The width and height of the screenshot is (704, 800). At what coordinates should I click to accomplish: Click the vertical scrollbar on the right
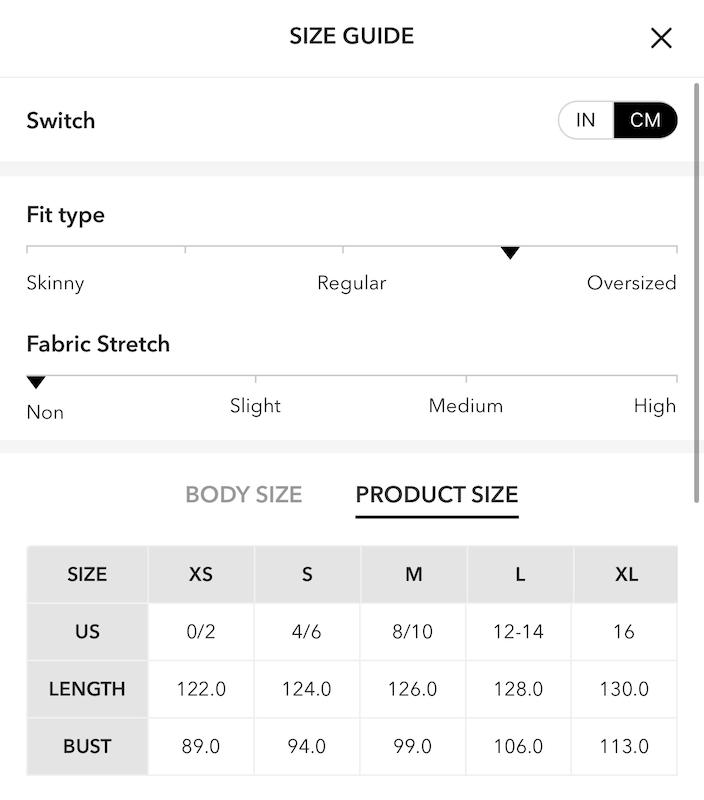pos(696,293)
